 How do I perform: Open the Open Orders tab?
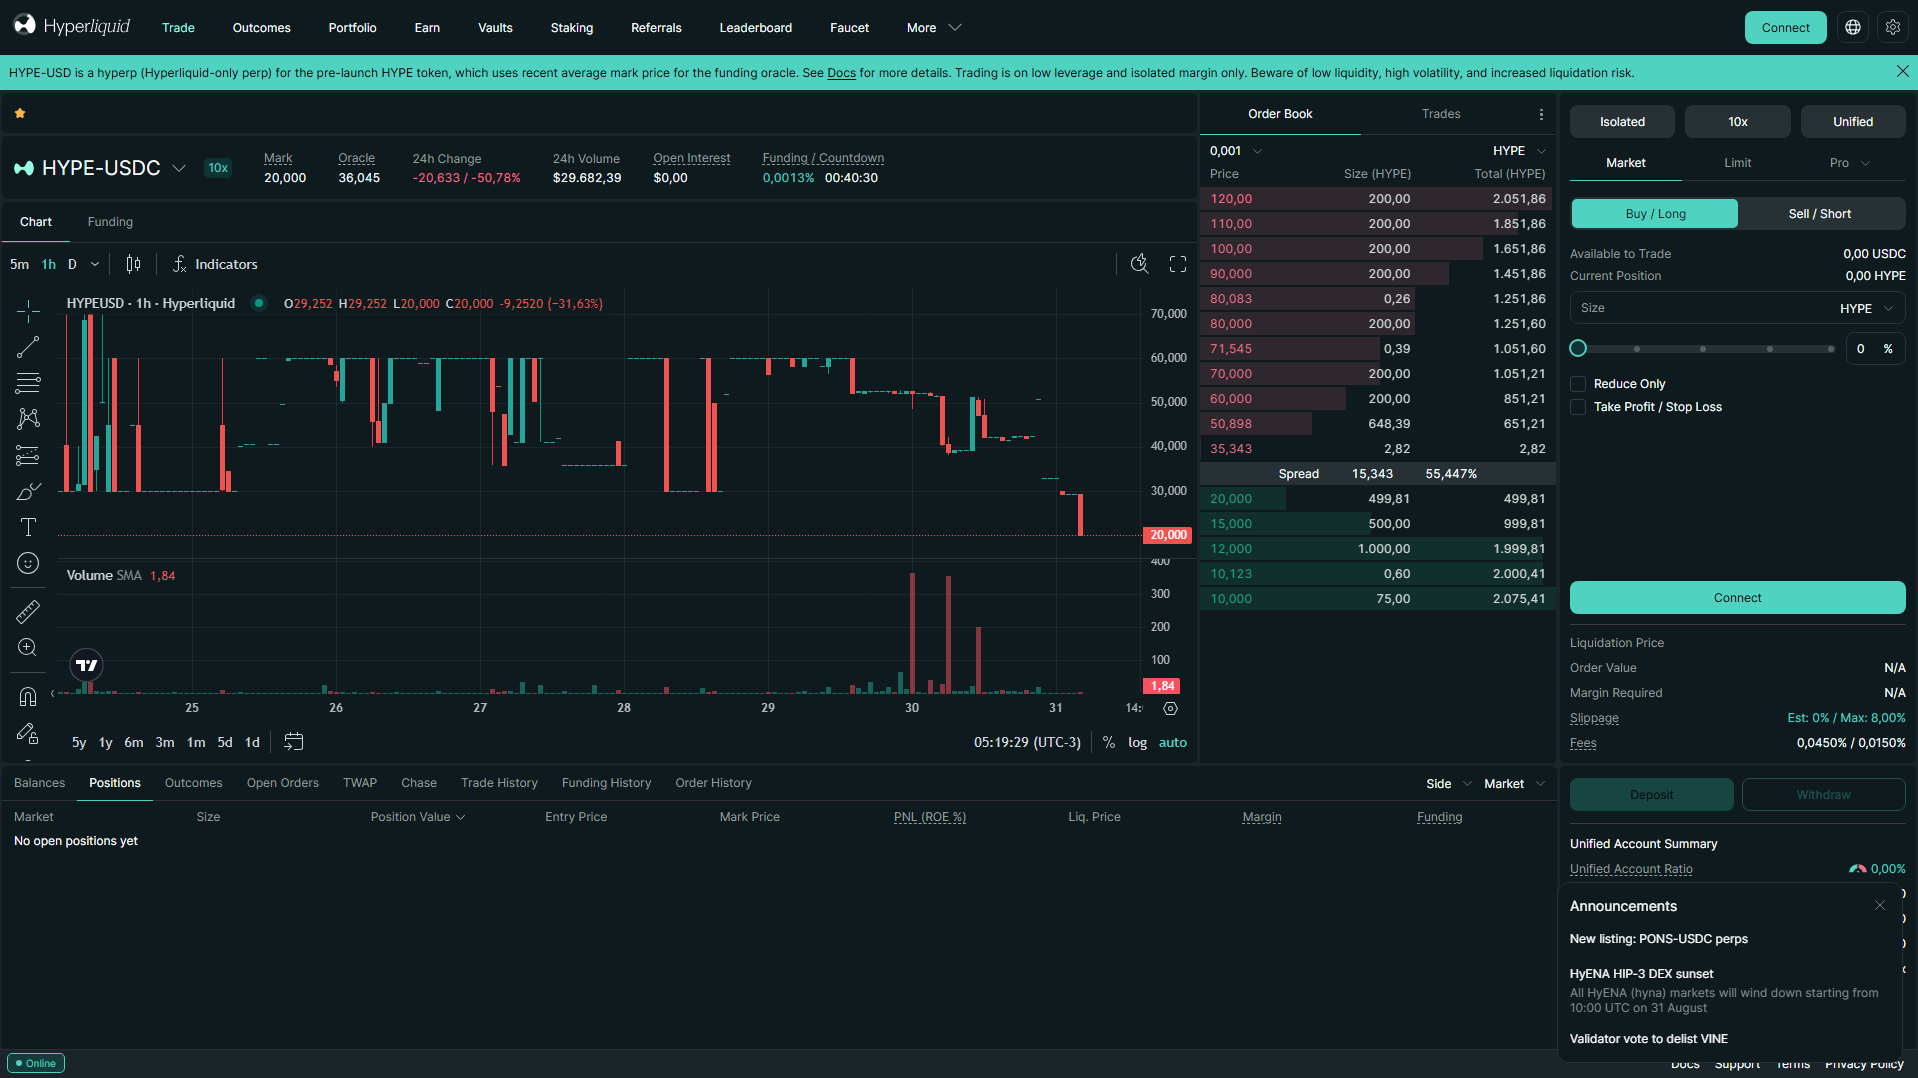click(x=283, y=783)
